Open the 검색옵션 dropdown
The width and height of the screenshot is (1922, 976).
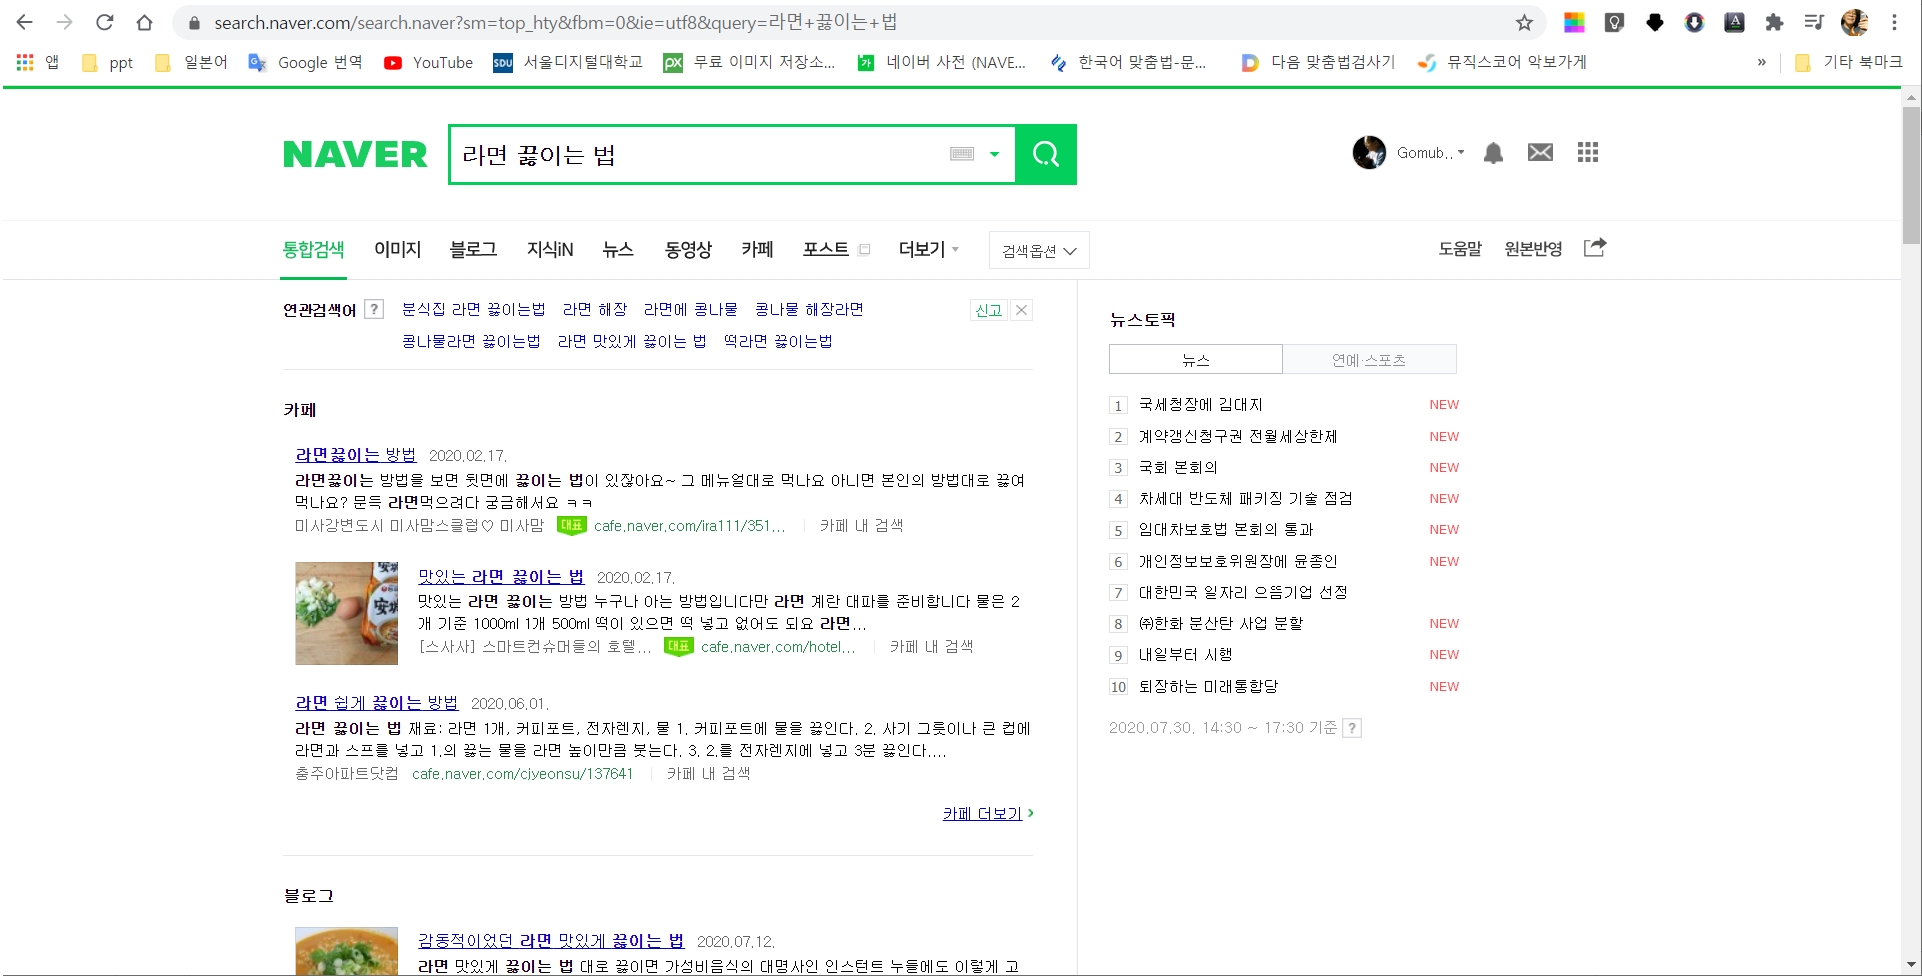coord(1039,251)
